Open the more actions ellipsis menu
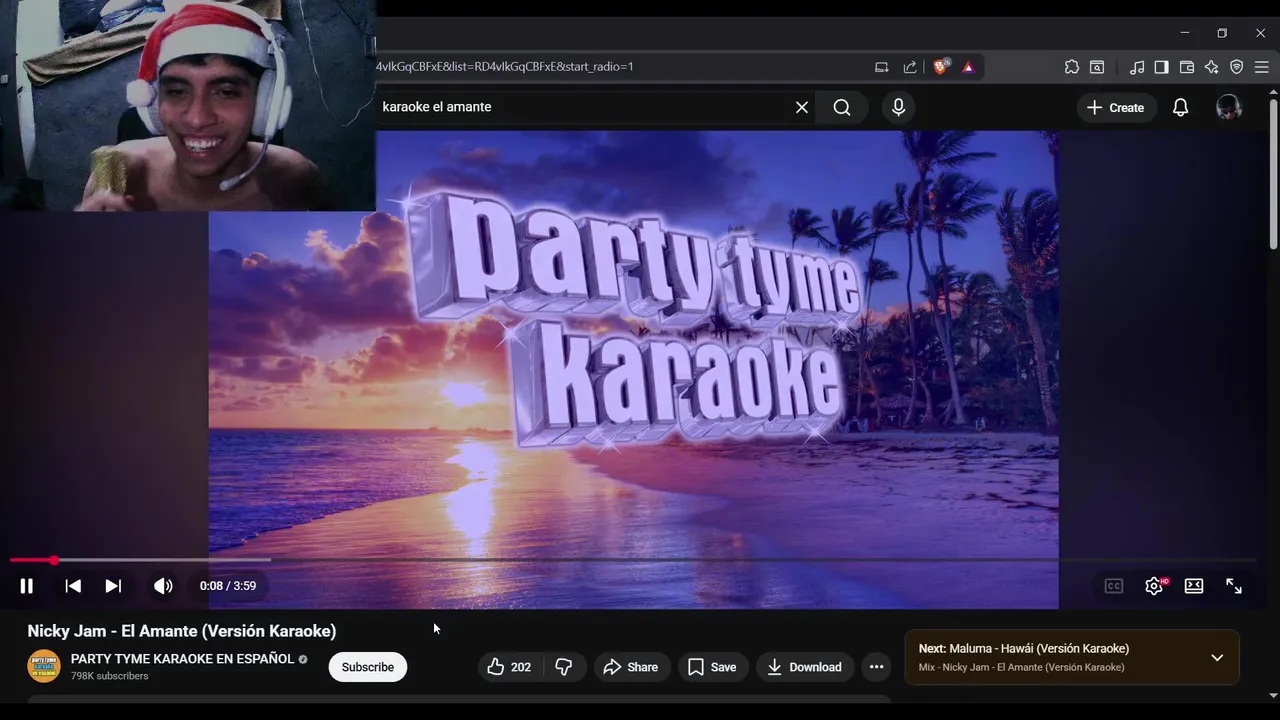Screen dimensions: 1280x720 pos(877,667)
